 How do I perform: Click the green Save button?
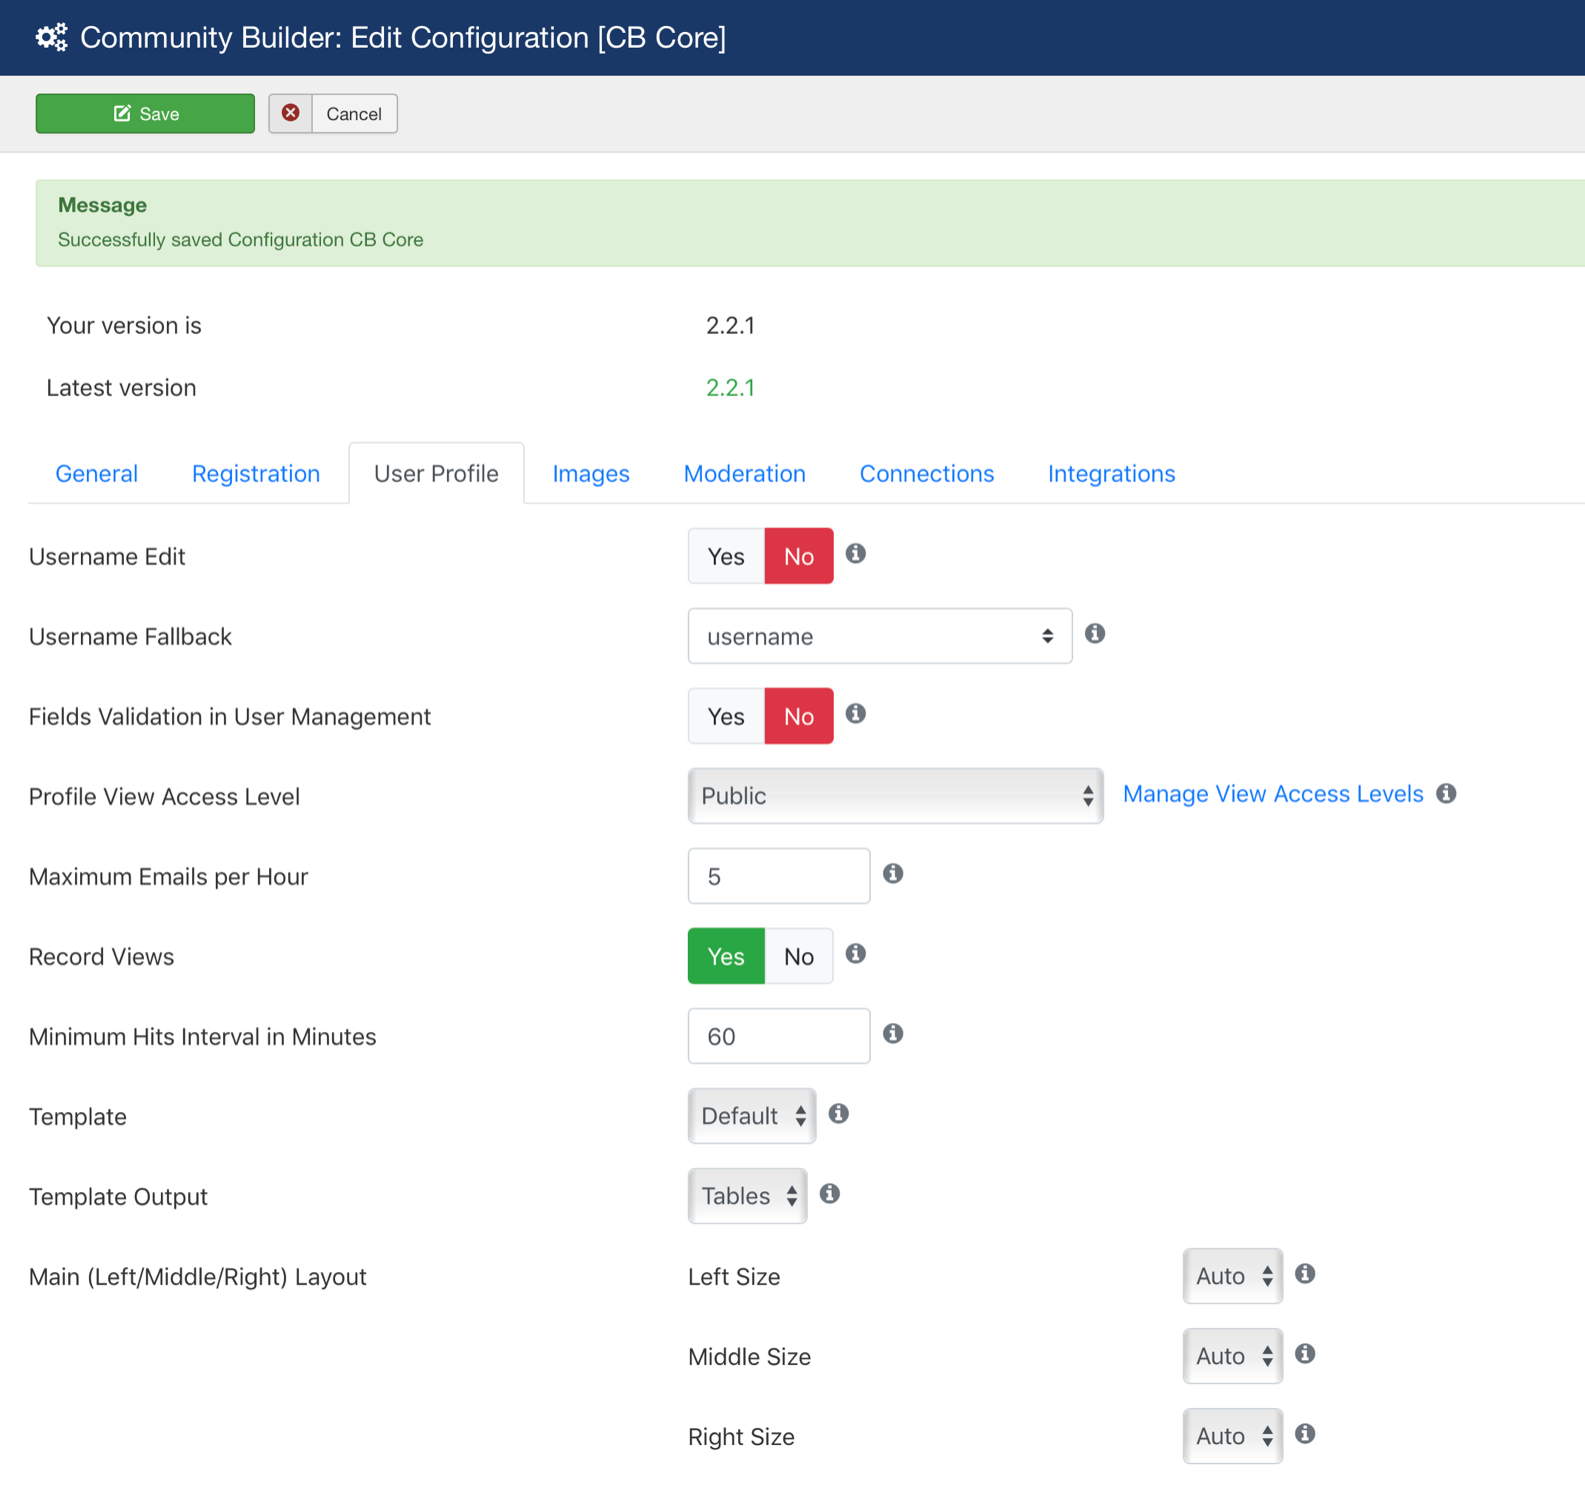[145, 114]
